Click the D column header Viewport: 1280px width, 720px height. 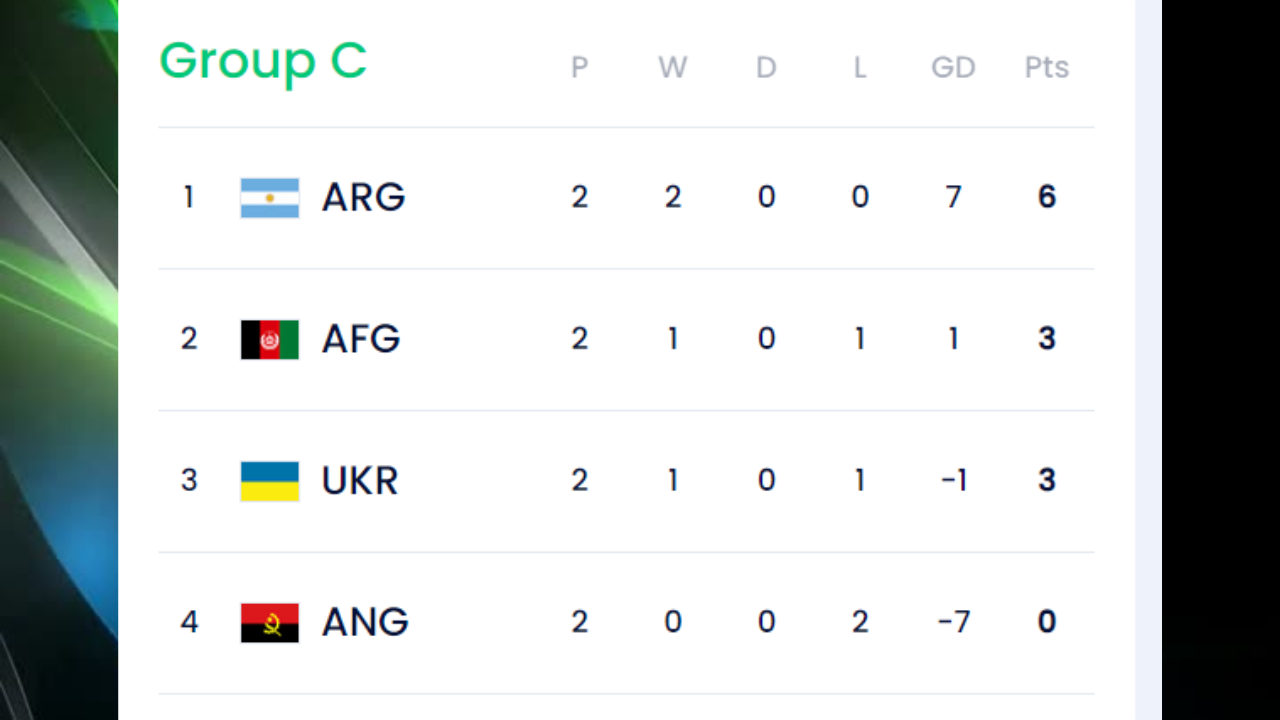click(x=766, y=67)
